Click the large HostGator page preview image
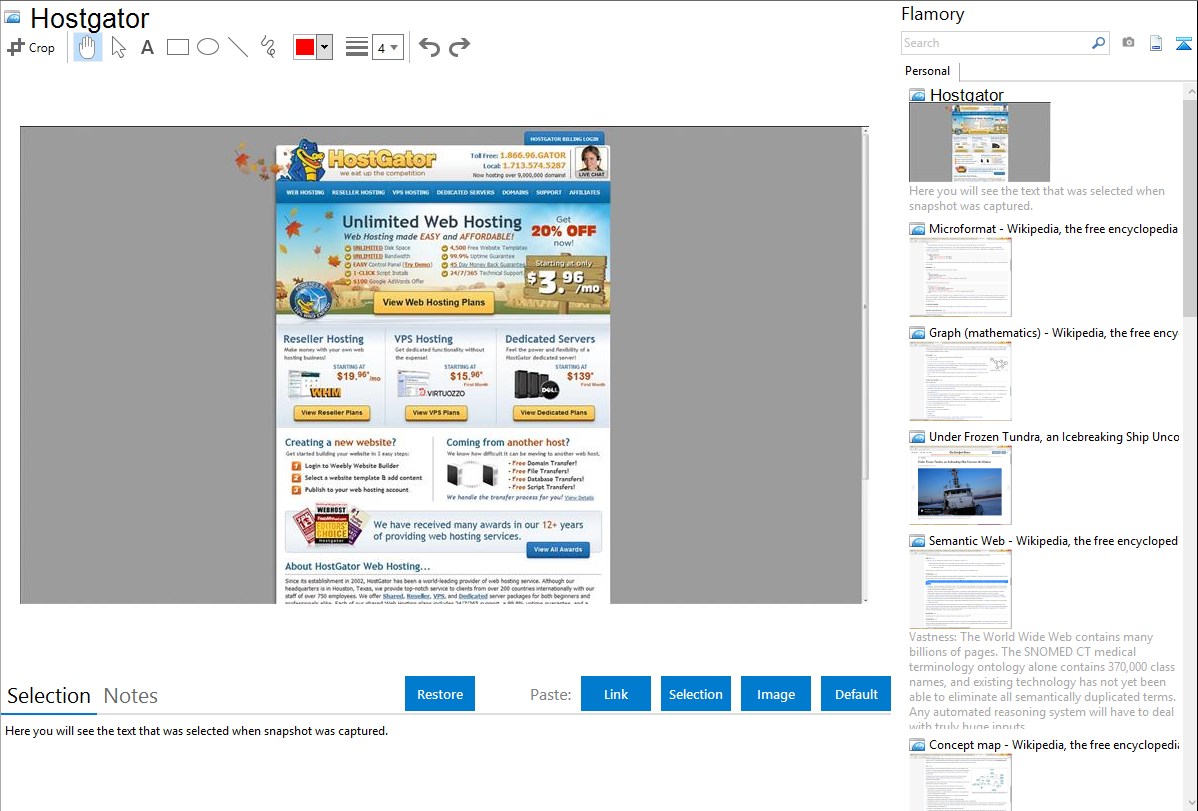This screenshot has width=1198, height=811. (x=443, y=365)
